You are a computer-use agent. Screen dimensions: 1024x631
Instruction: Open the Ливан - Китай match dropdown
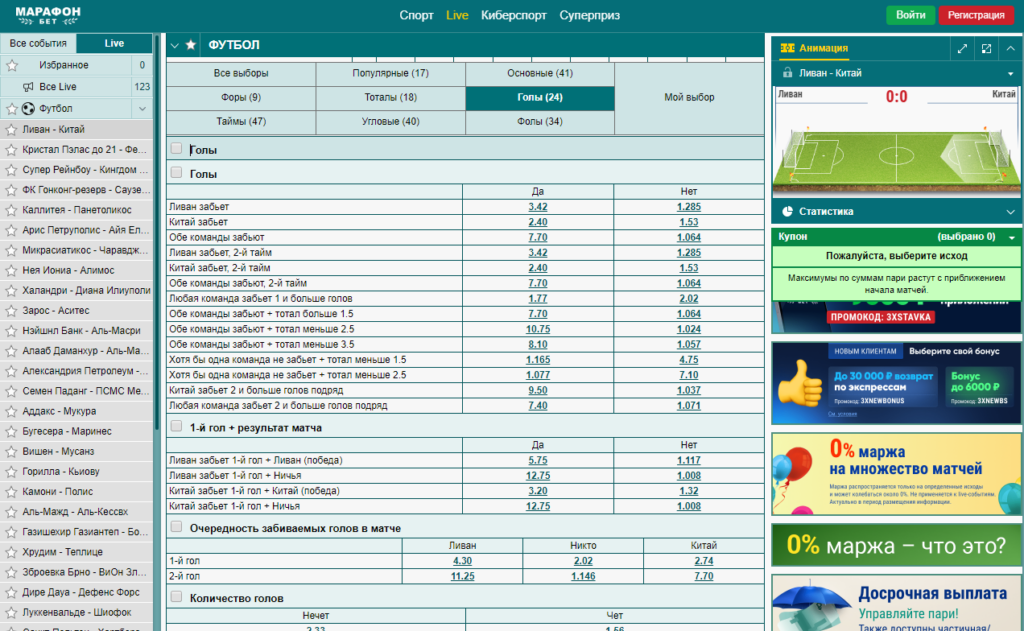[x=1010, y=73]
